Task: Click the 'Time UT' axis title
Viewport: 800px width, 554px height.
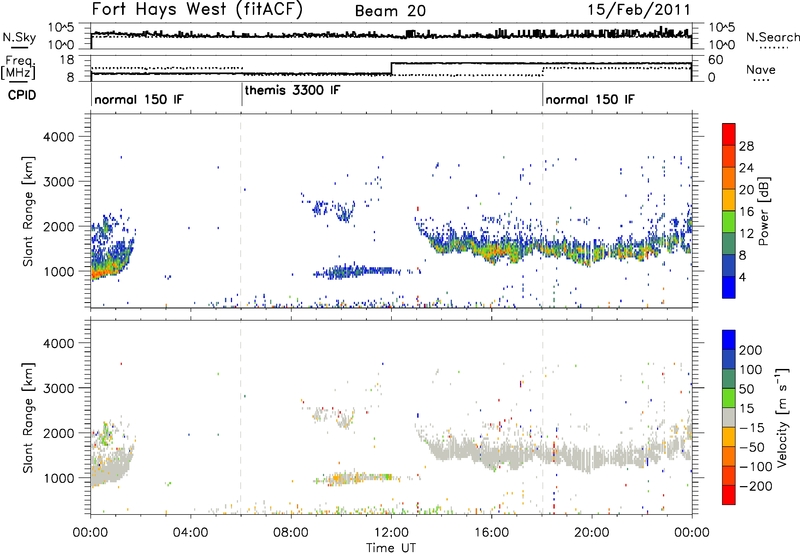Action: click(391, 548)
